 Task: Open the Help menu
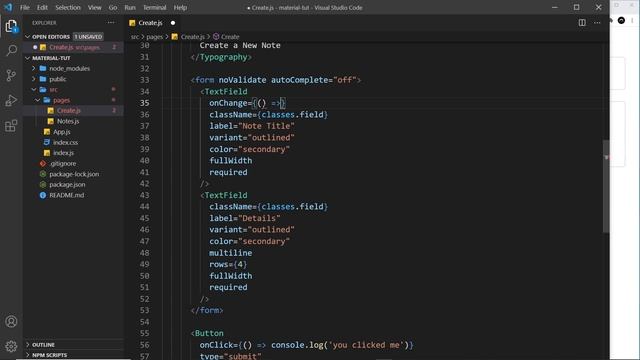[x=180, y=7]
